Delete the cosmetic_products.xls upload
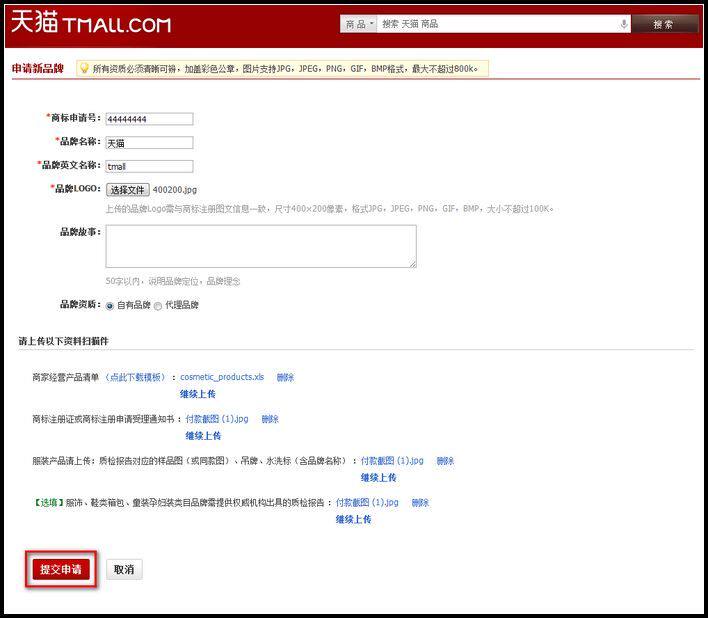708x618 pixels. click(x=285, y=377)
